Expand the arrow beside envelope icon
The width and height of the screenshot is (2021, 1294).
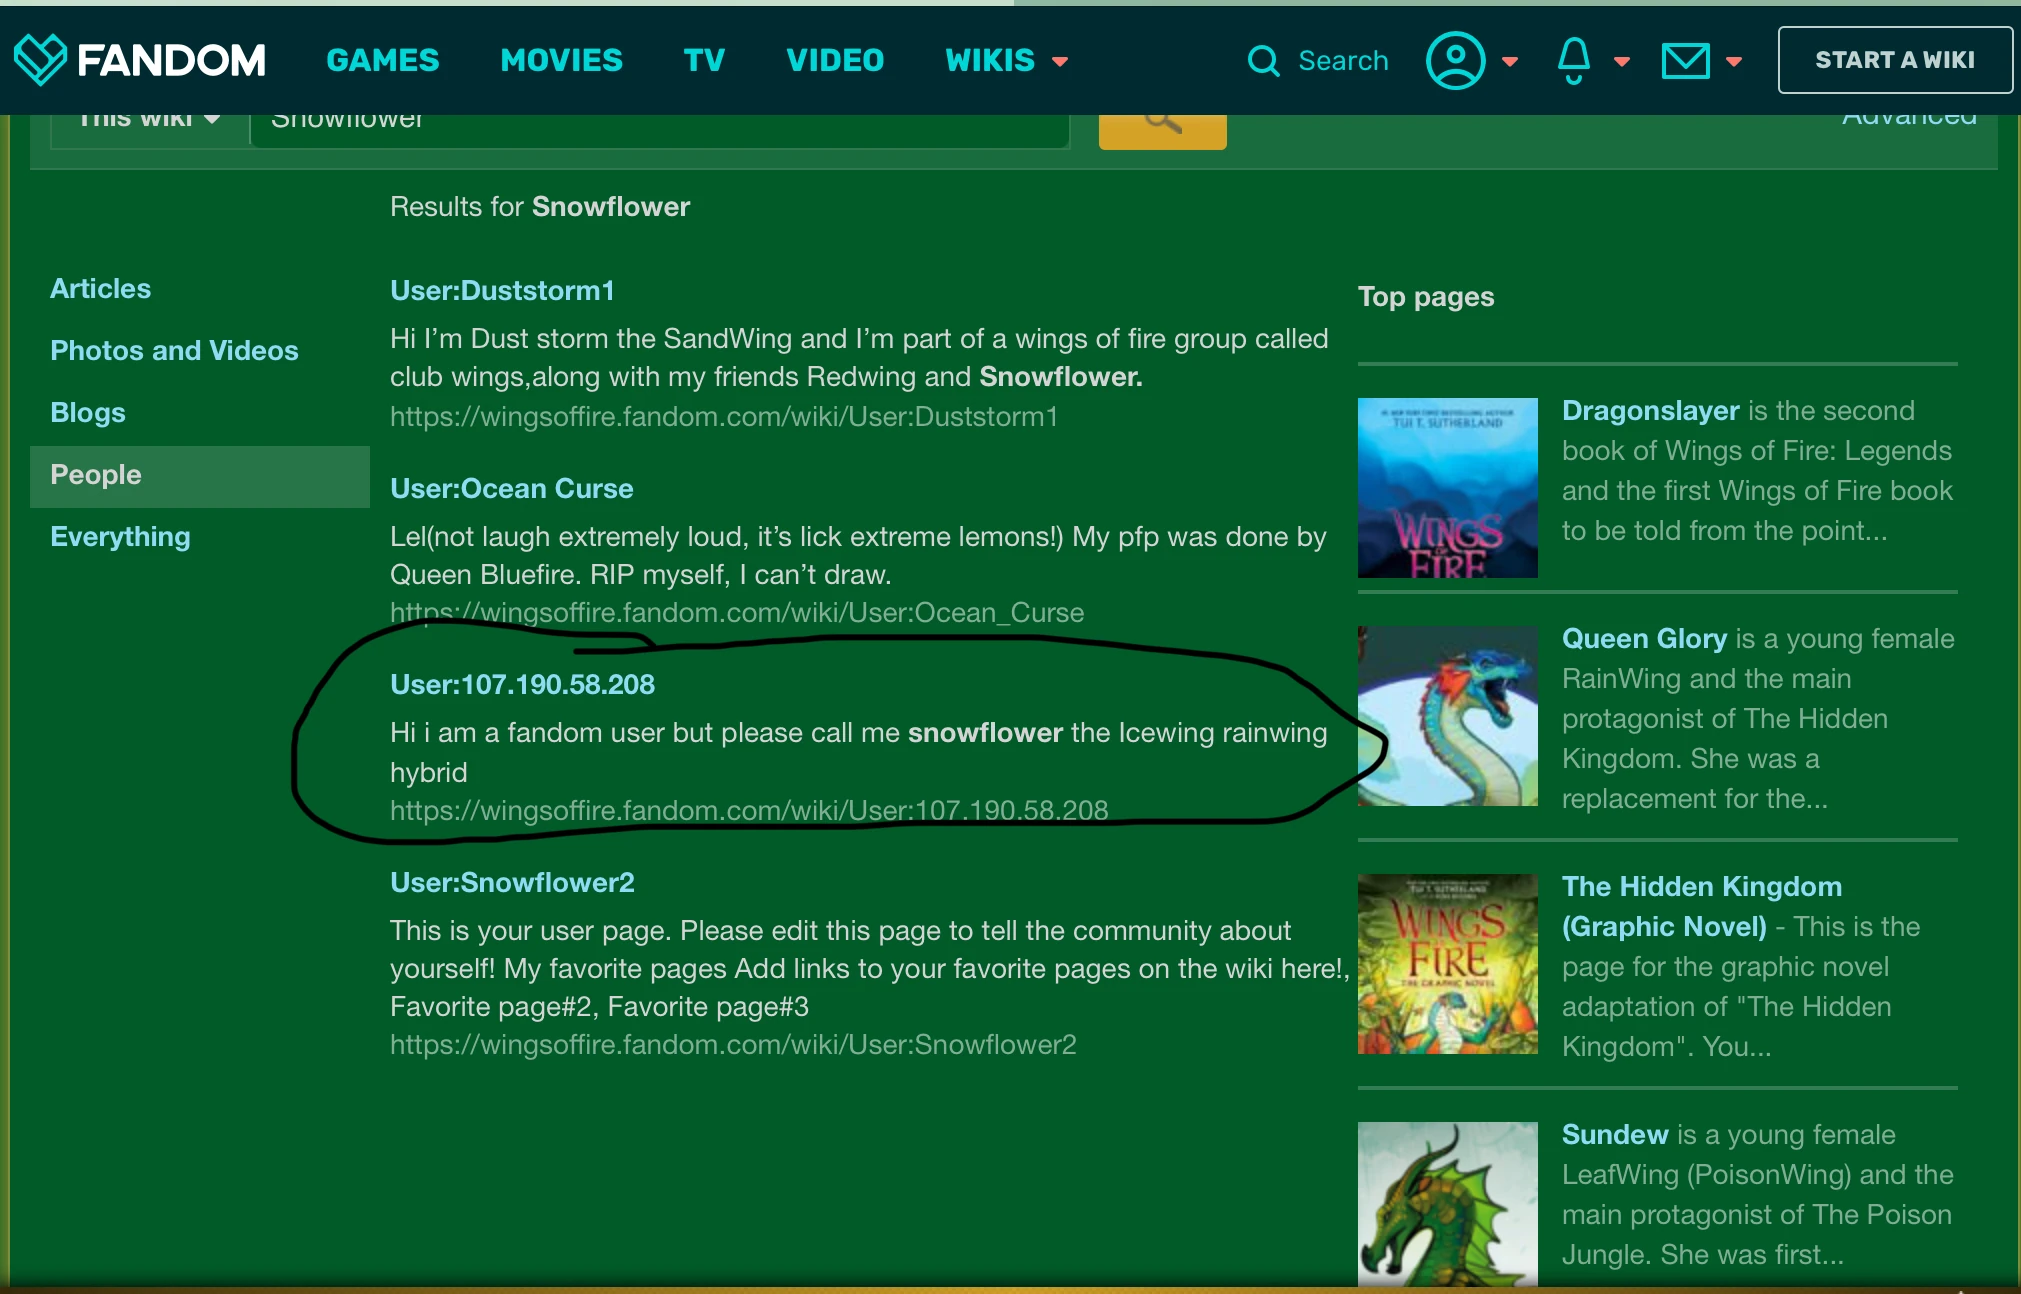click(x=1734, y=62)
